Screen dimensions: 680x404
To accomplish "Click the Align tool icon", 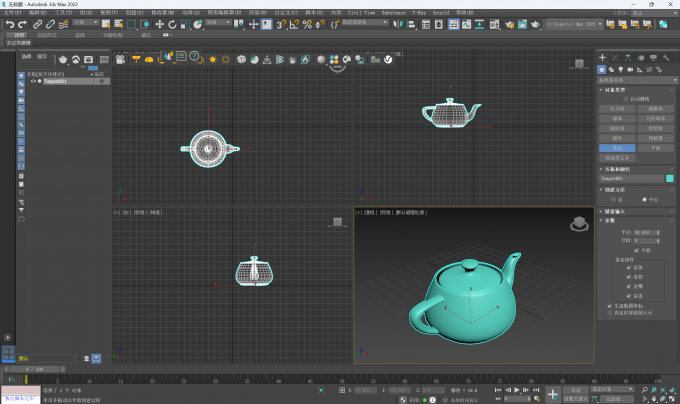I will tap(411, 24).
